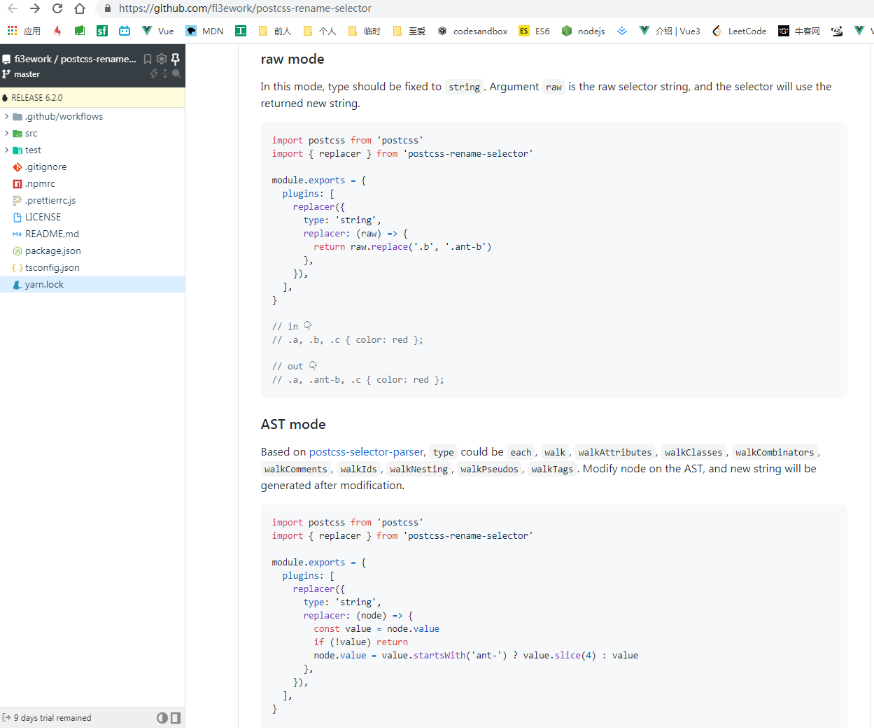Click the walkCombinators inline code
Image resolution: width=874 pixels, height=728 pixels.
[x=774, y=452]
